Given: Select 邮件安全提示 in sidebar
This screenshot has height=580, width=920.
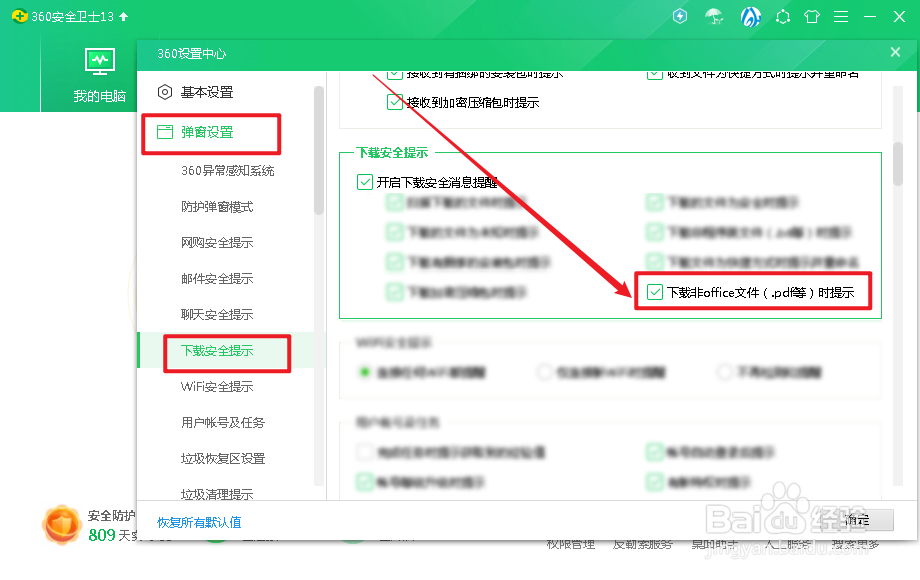Looking at the screenshot, I should click(217, 279).
